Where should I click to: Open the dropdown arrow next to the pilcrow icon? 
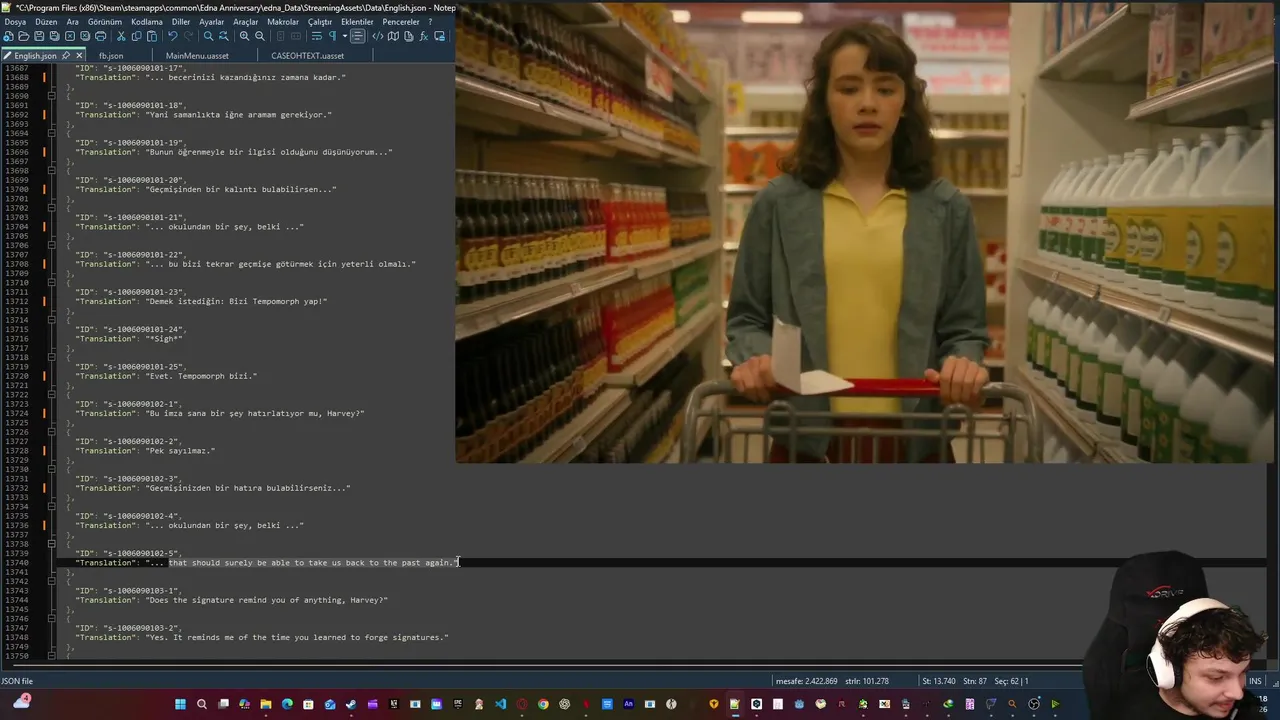[345, 36]
